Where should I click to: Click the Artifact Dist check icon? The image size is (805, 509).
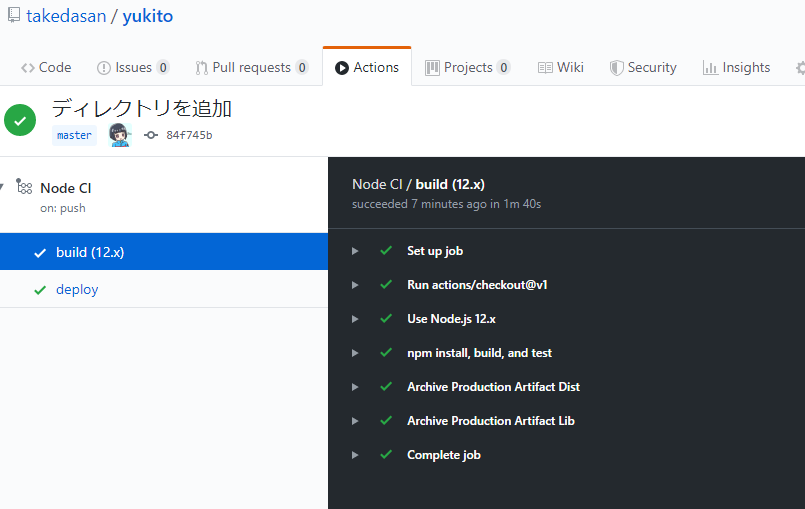click(x=386, y=386)
